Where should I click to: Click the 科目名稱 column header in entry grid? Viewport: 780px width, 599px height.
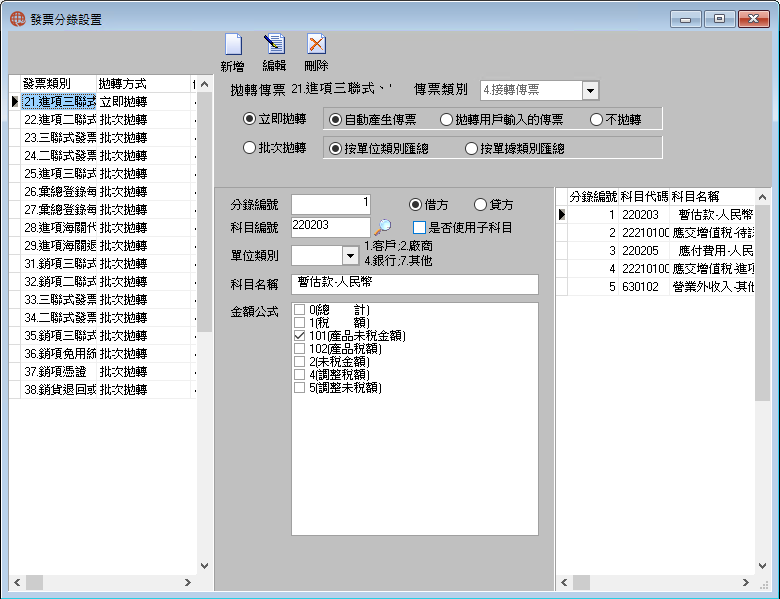712,197
